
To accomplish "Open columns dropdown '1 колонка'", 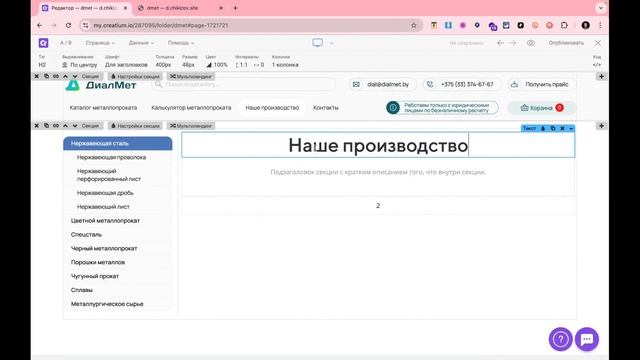I will 285,65.
